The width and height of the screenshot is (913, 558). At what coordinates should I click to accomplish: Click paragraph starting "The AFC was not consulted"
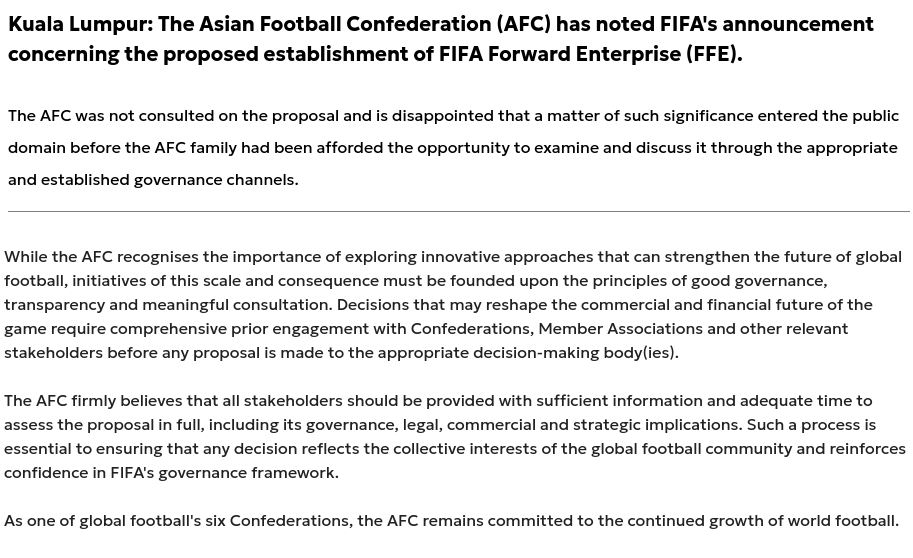point(454,147)
